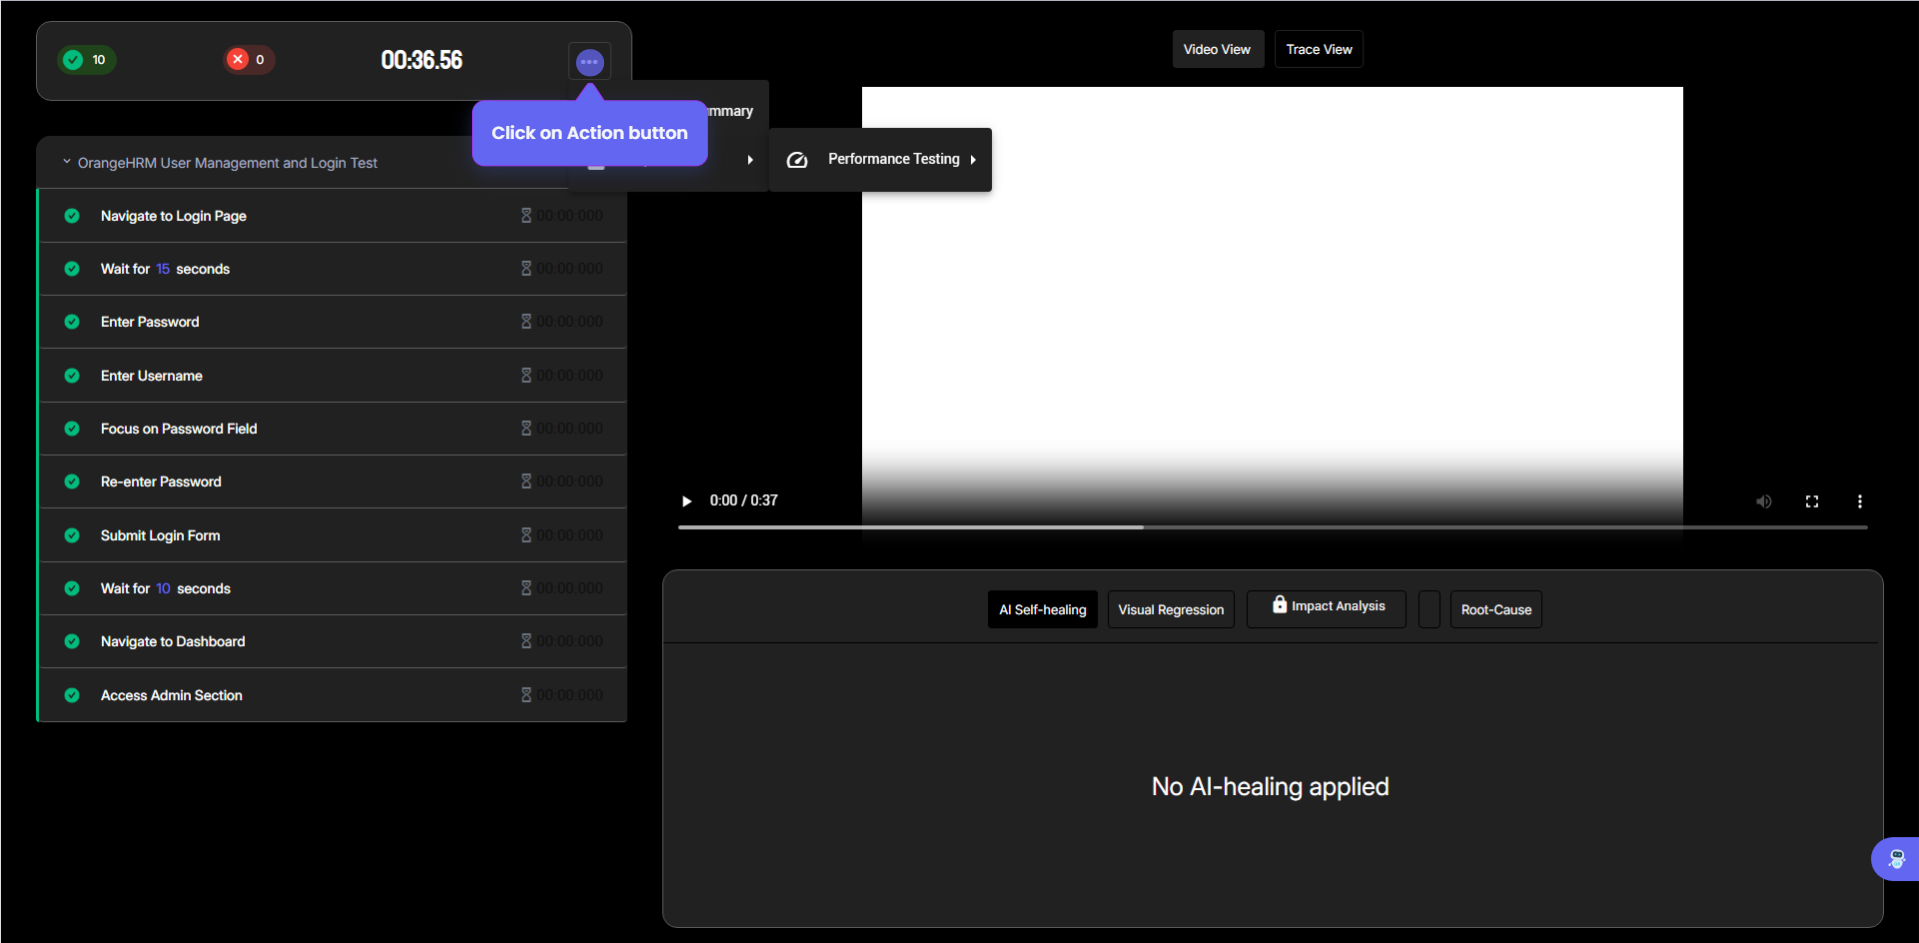Open the AI assistant bot icon
The height and width of the screenshot is (943, 1919).
1895,858
